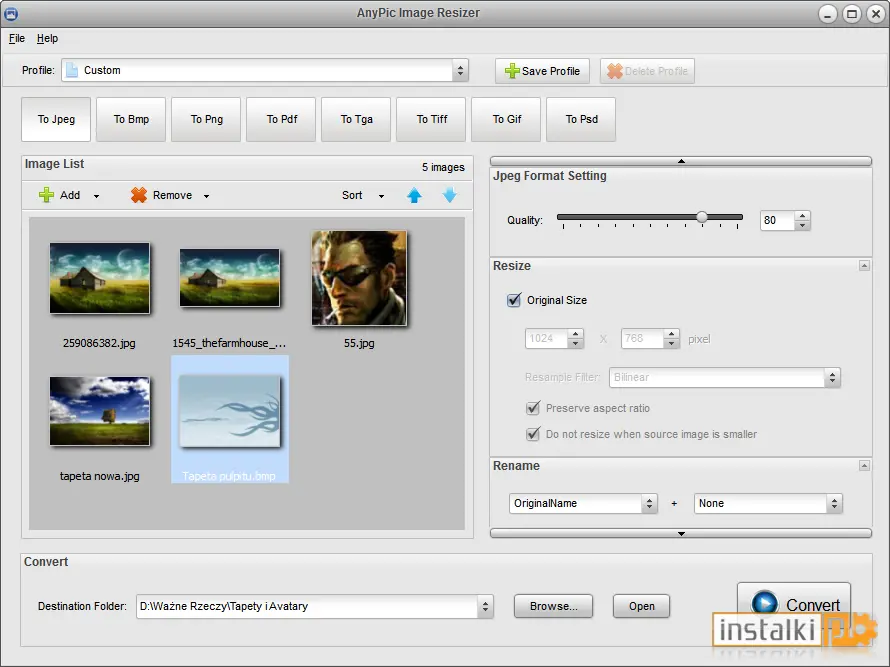
Task: Toggle Preserve aspect ratio checkbox
Action: pos(532,408)
